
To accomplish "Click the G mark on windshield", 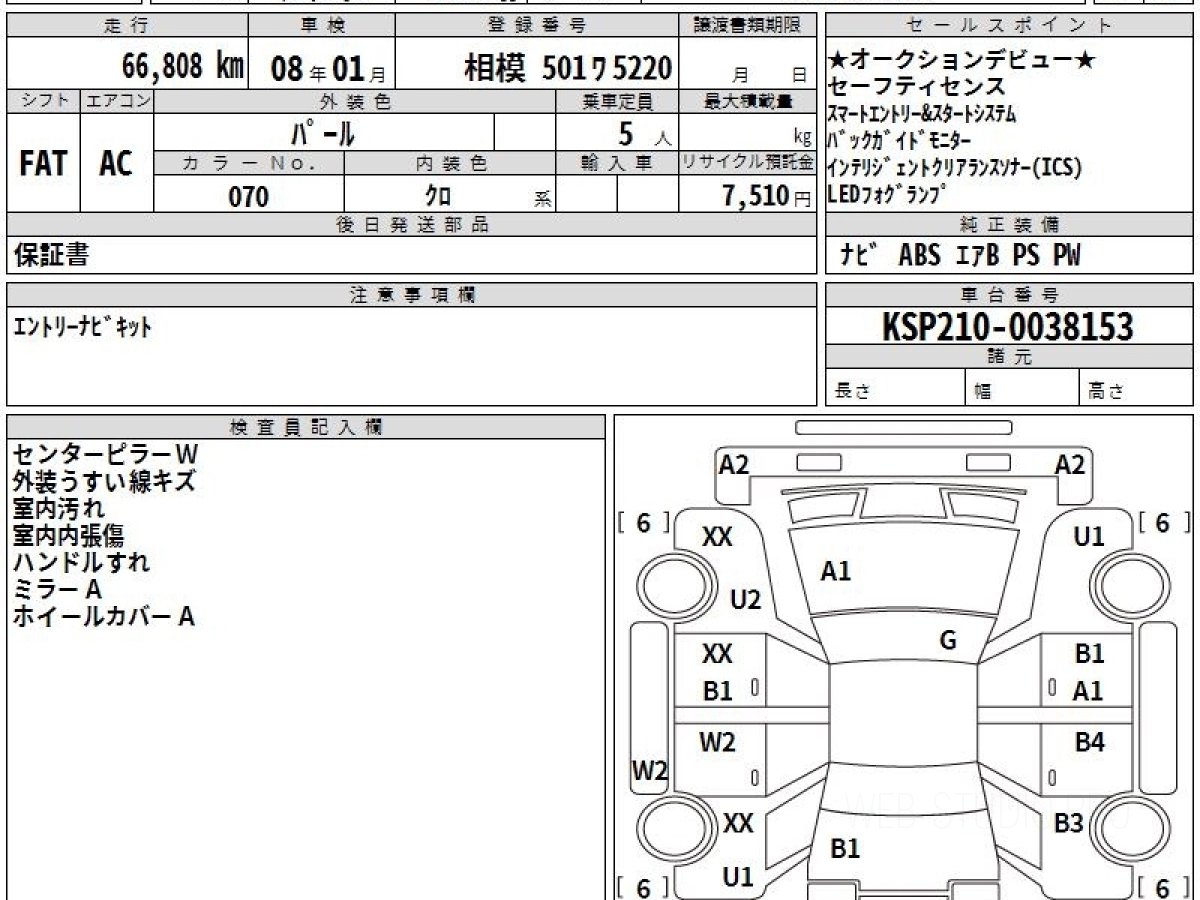I will click(948, 641).
